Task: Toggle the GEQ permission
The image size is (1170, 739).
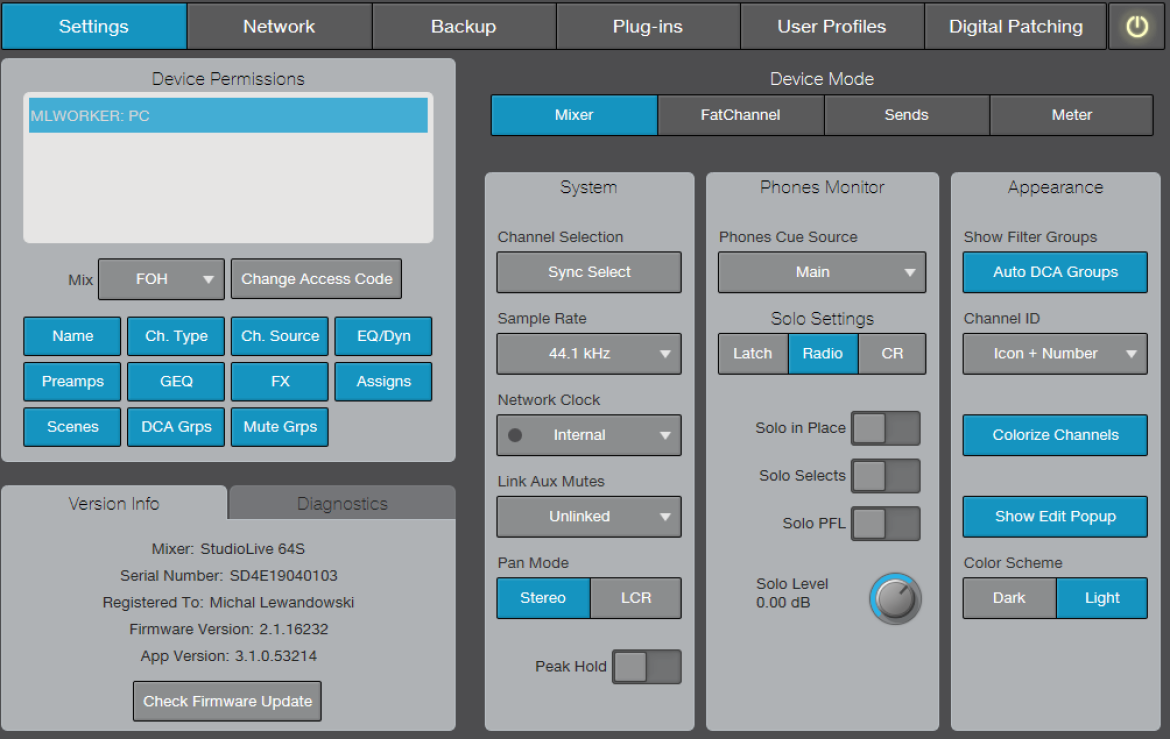Action: [176, 381]
